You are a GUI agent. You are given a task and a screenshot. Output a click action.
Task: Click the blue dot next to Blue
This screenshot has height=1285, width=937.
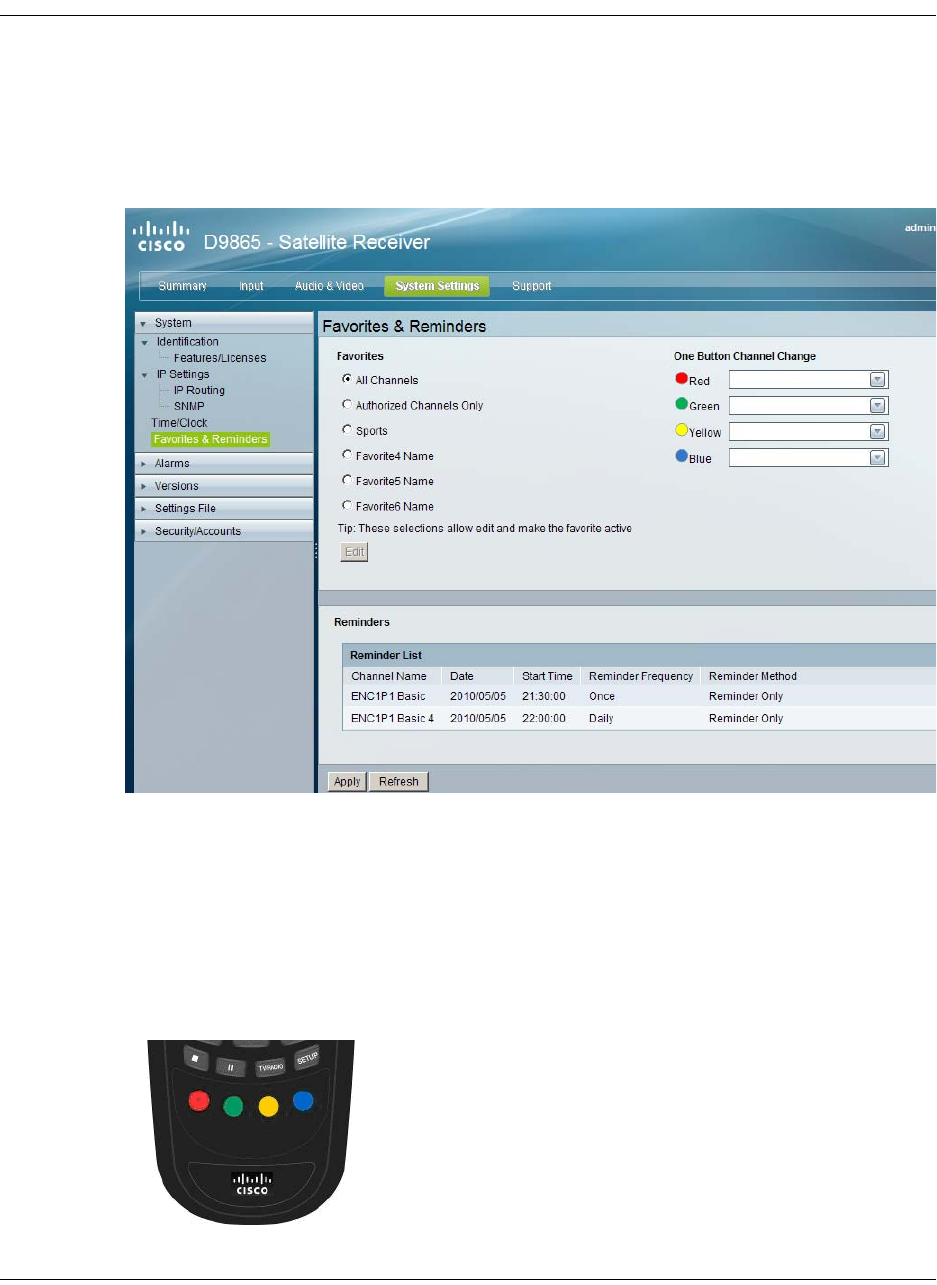682,456
